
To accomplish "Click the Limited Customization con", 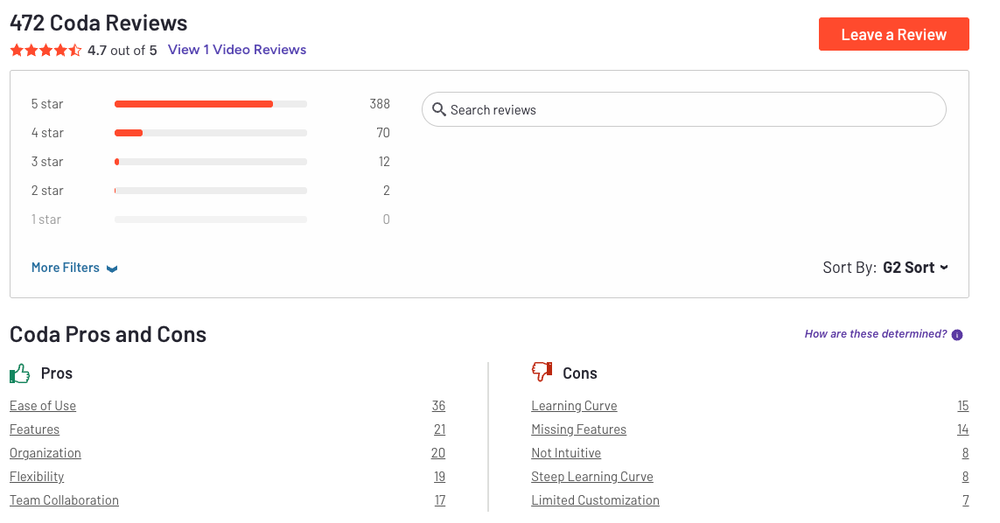I will (x=595, y=500).
